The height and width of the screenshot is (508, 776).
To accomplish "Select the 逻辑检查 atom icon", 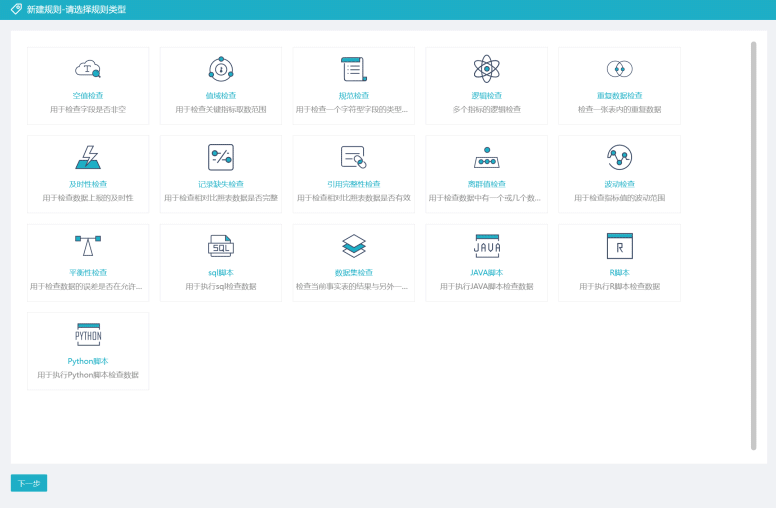I will 486,69.
